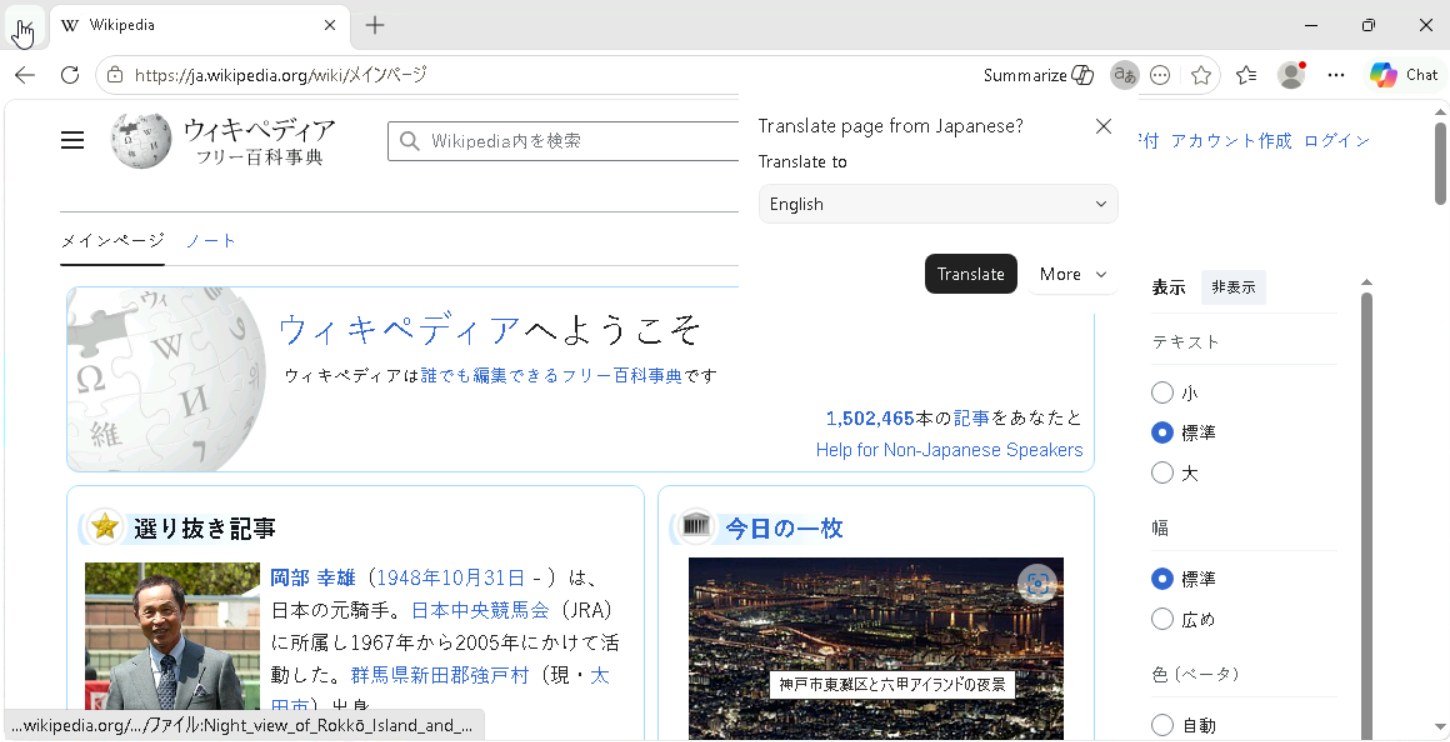Open the browser profile avatar
This screenshot has width=1450, height=742.
1292,75
